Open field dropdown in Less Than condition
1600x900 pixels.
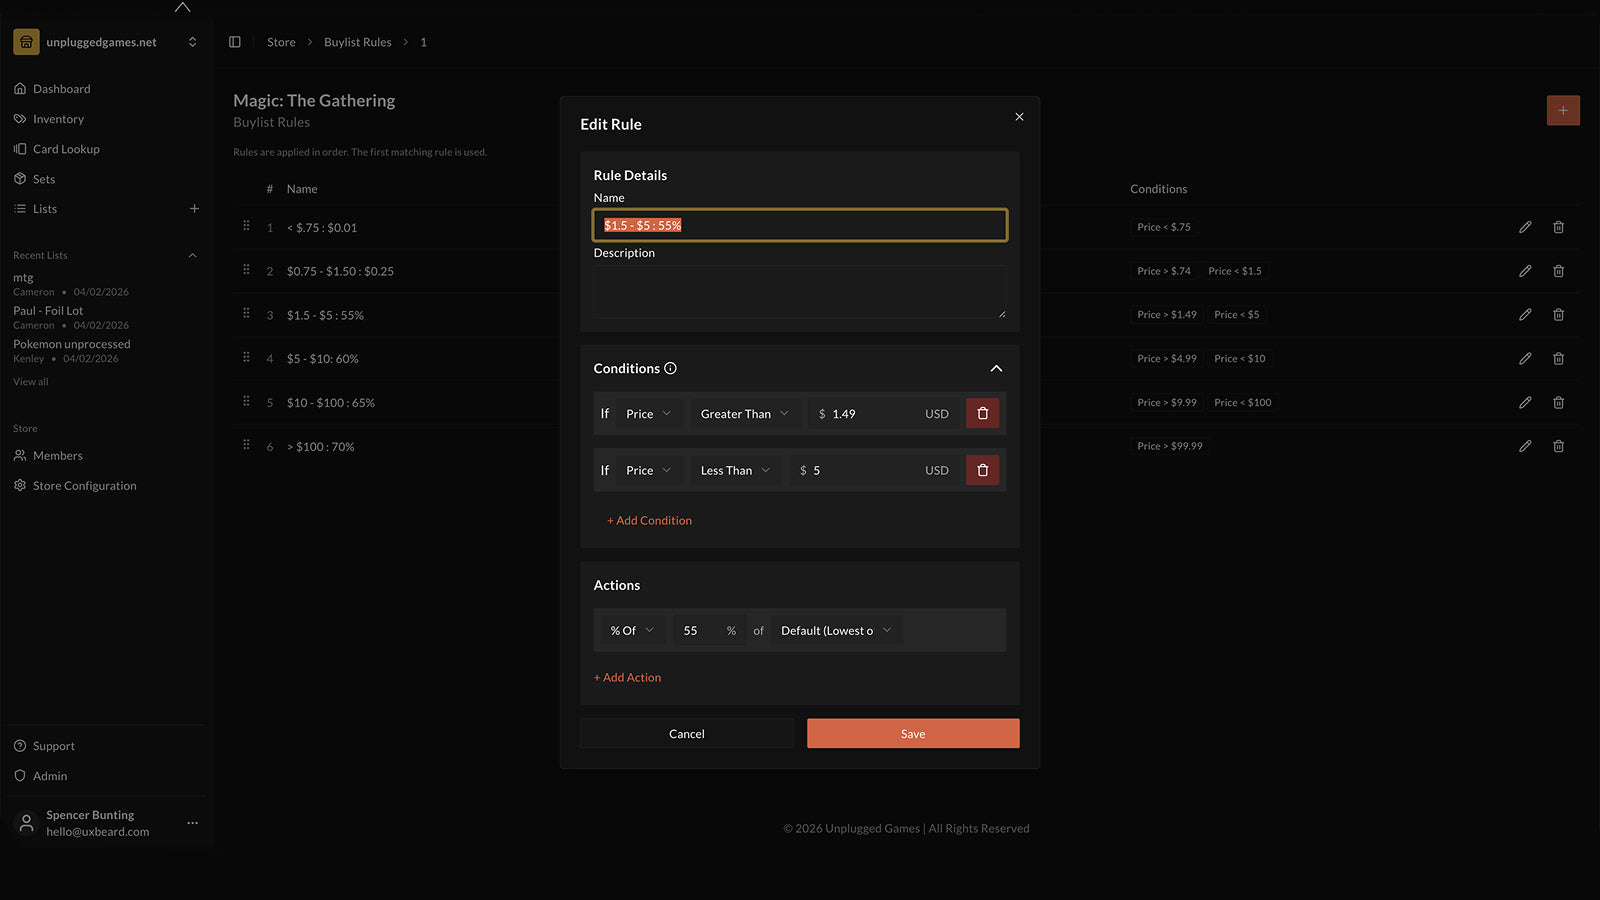pos(648,470)
